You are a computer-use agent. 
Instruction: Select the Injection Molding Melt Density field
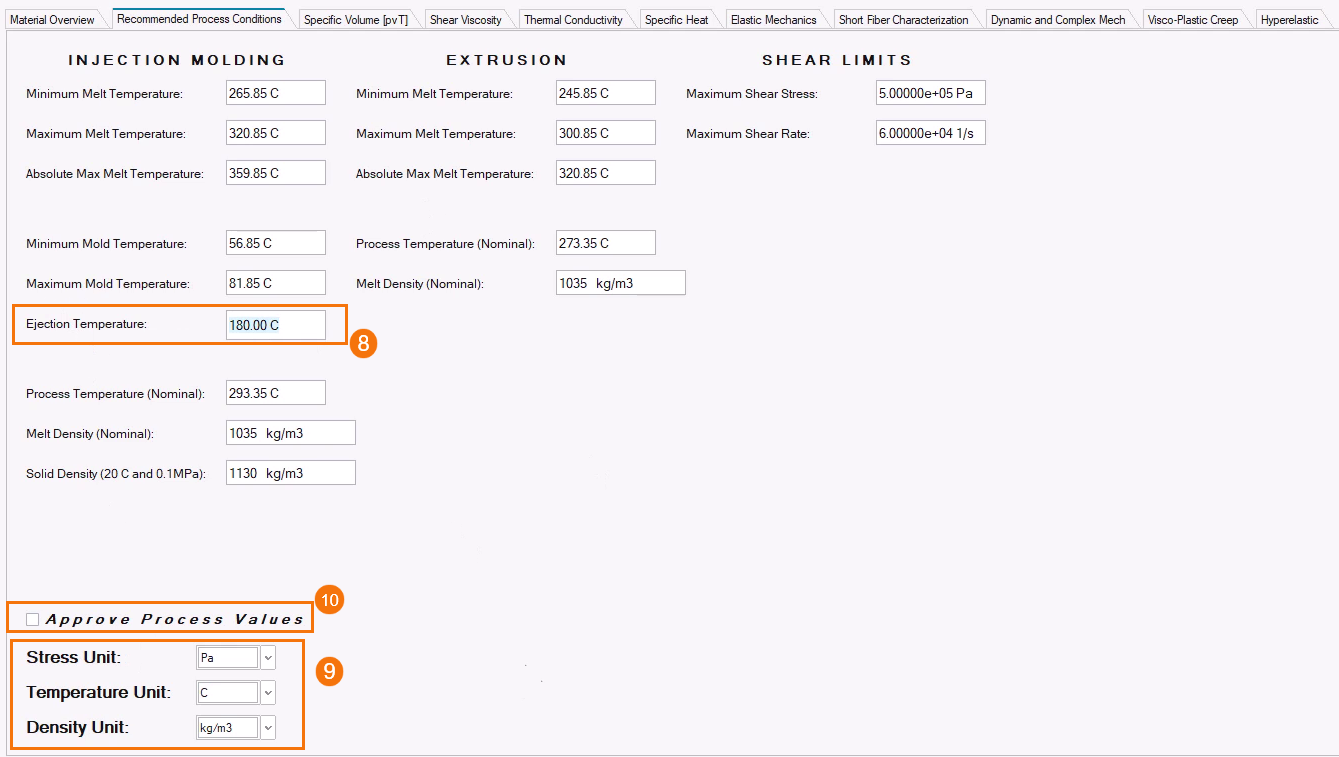pos(291,433)
